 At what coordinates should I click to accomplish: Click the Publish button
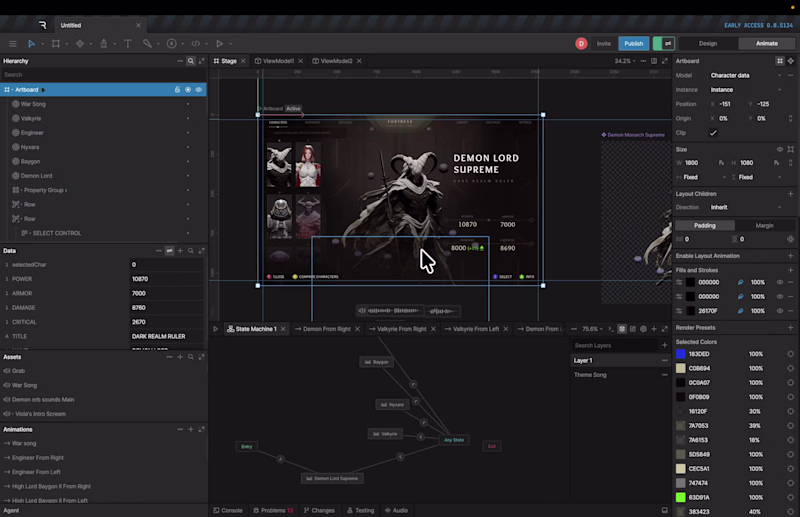click(x=634, y=43)
